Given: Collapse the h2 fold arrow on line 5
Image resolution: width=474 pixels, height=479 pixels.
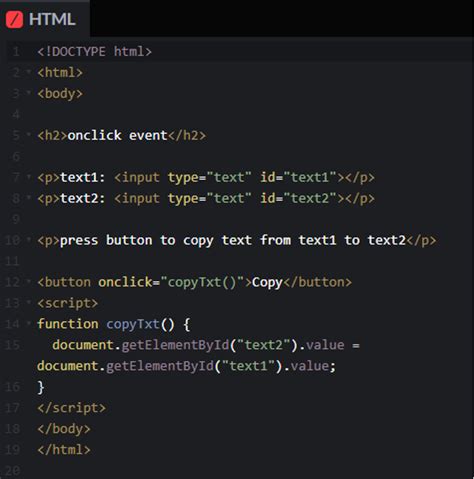Looking at the screenshot, I should tap(29, 135).
